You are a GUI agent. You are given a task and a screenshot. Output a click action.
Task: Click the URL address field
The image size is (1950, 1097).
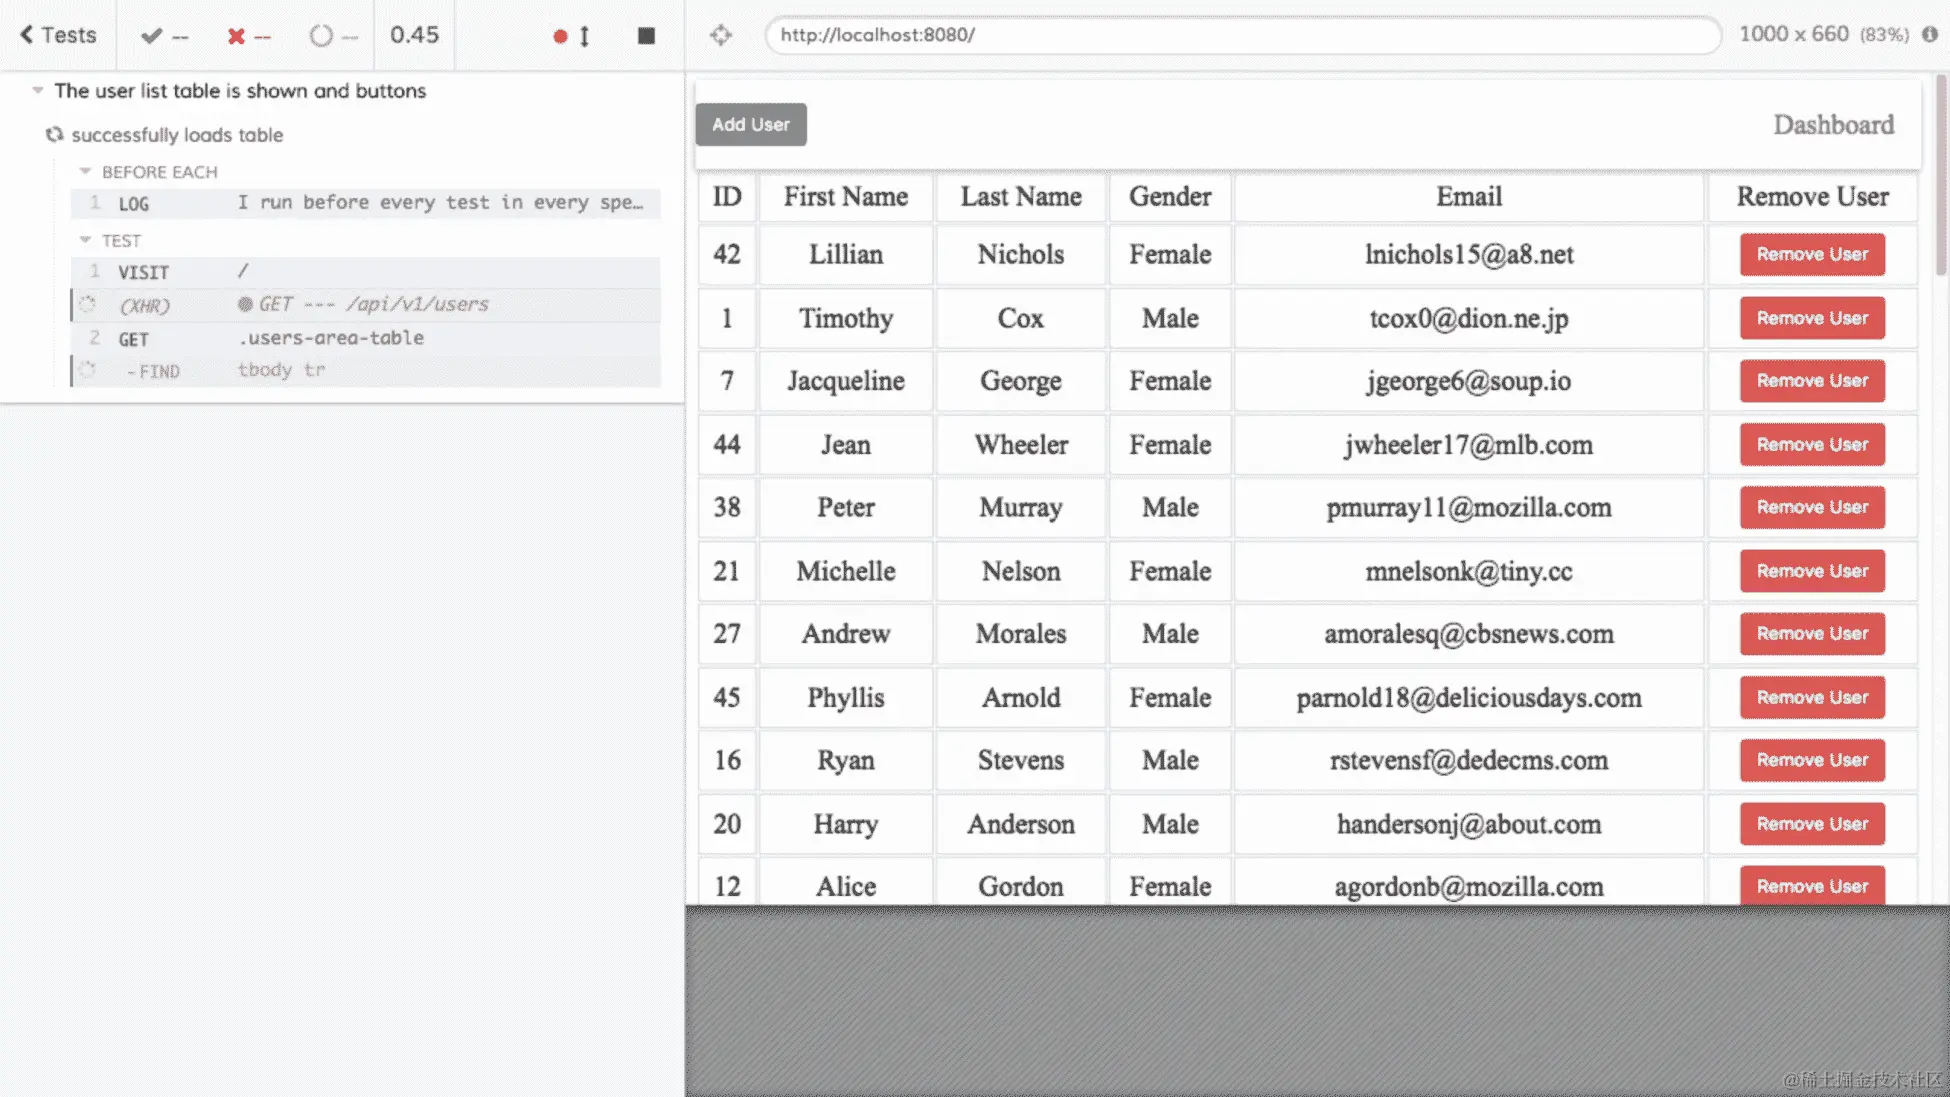point(1240,35)
